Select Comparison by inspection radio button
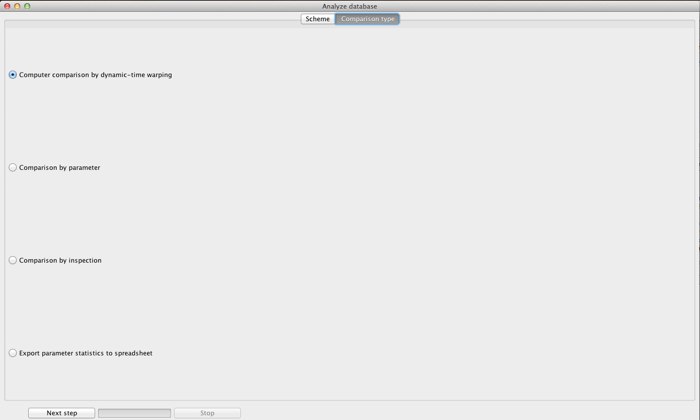The height and width of the screenshot is (420, 700). pyautogui.click(x=12, y=260)
